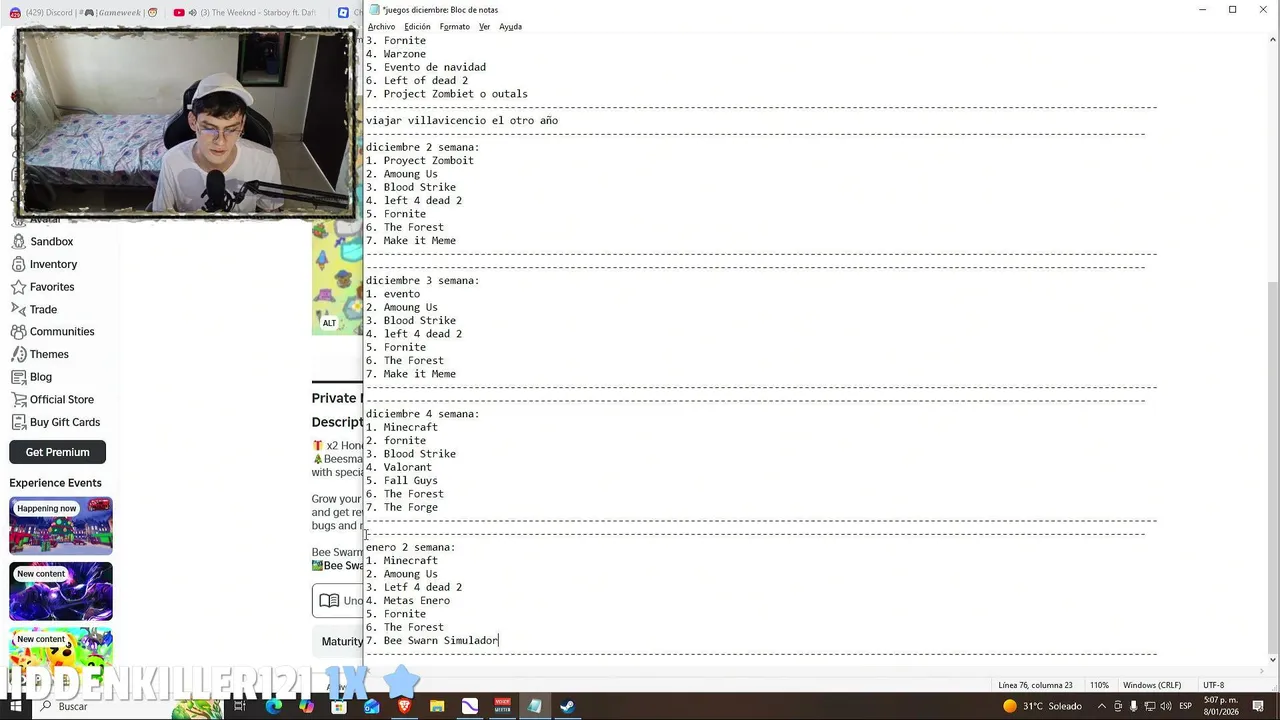Click the line '7. Bee Swarm Simulador'
Image resolution: width=1280 pixels, height=720 pixels.
click(432, 640)
